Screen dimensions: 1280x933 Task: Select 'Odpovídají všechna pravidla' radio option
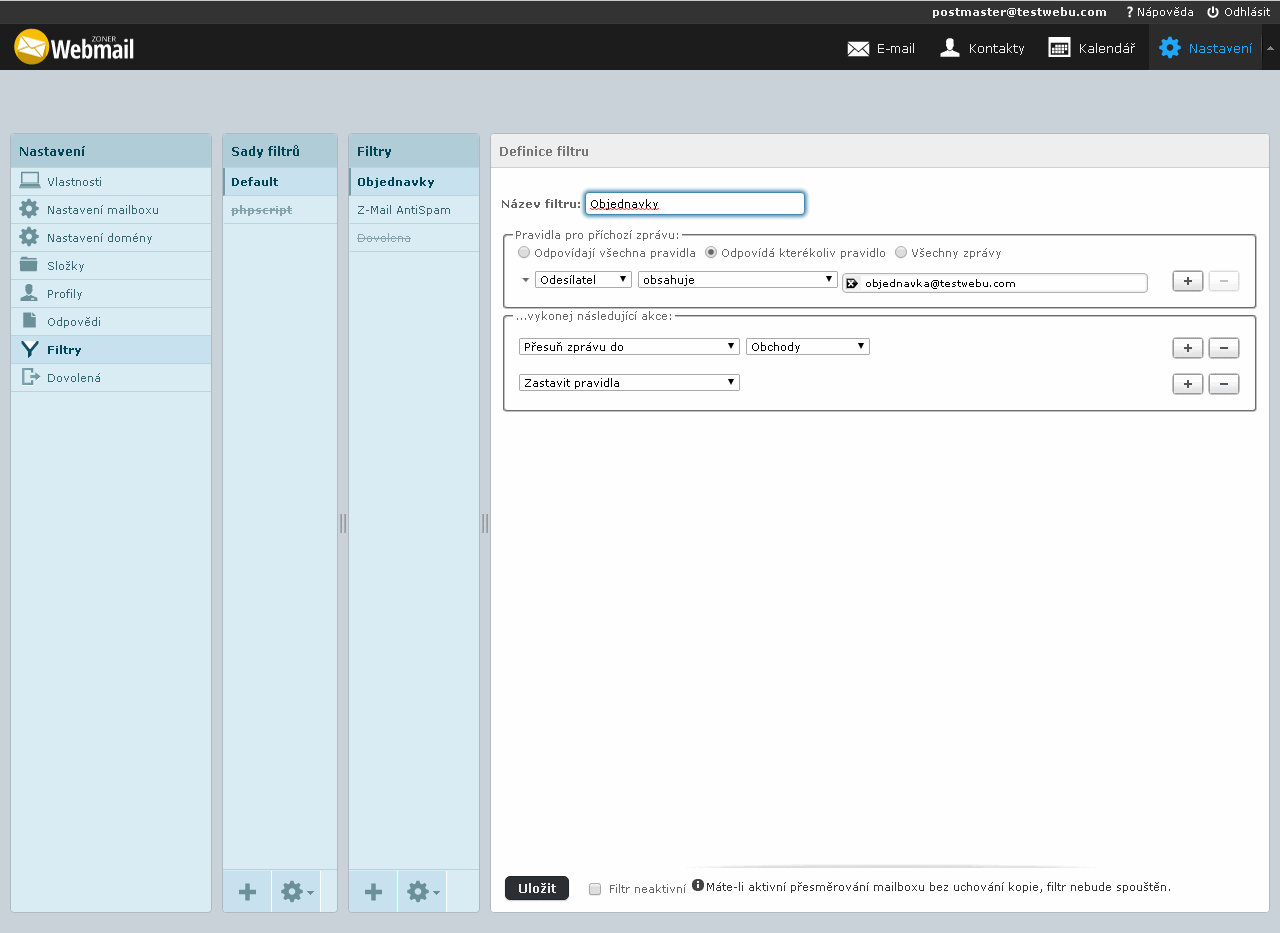(x=524, y=253)
